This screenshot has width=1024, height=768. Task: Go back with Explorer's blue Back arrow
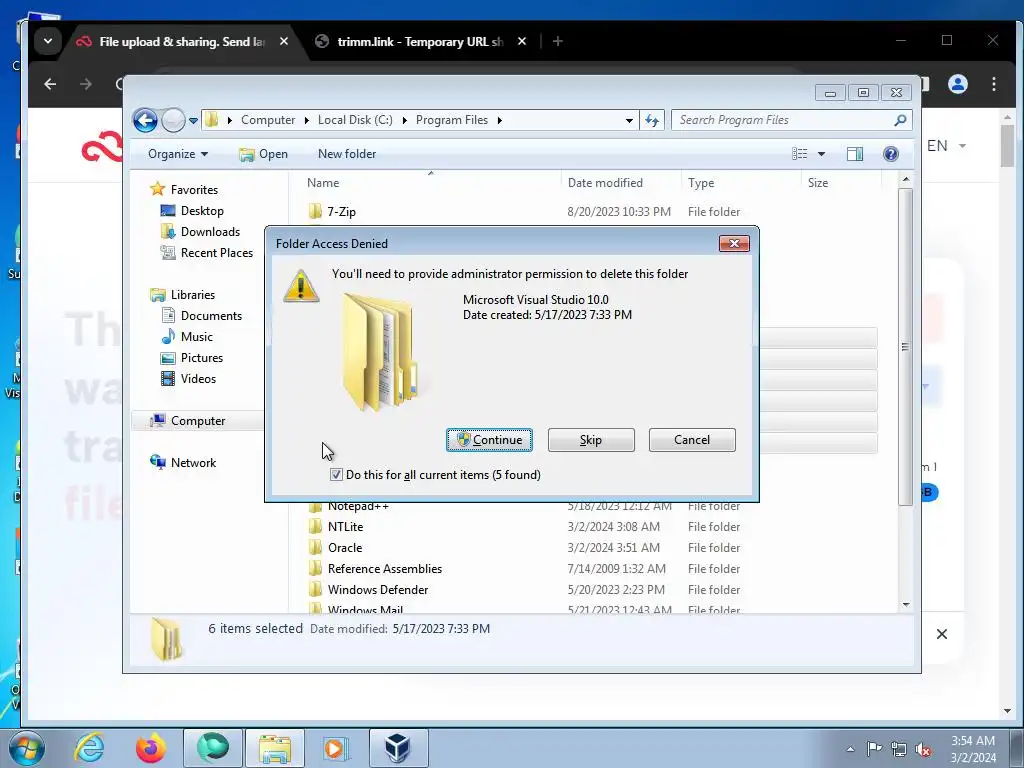pos(145,120)
